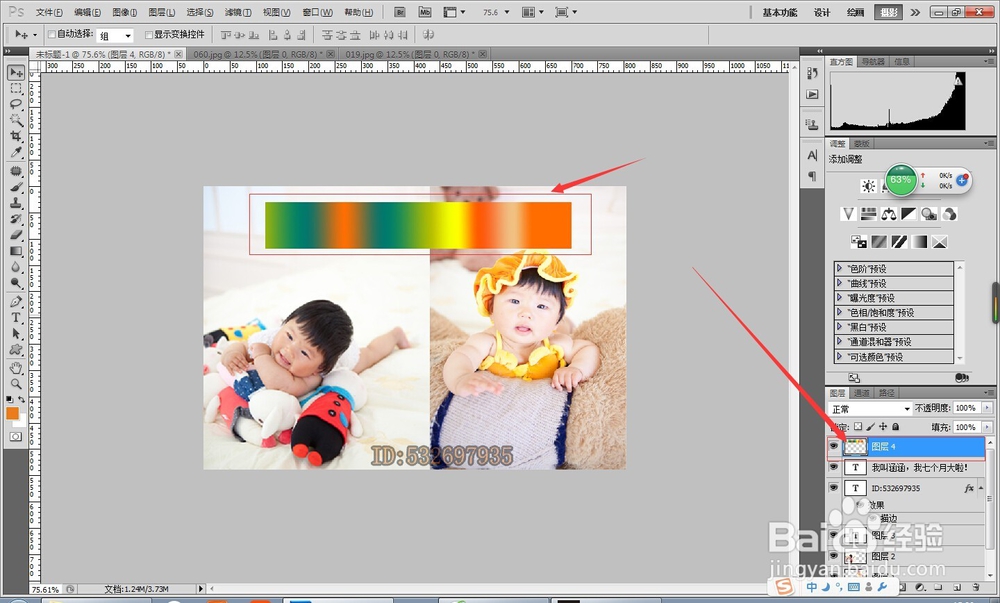Open the History panel icon
This screenshot has width=1000, height=603.
click(x=812, y=73)
